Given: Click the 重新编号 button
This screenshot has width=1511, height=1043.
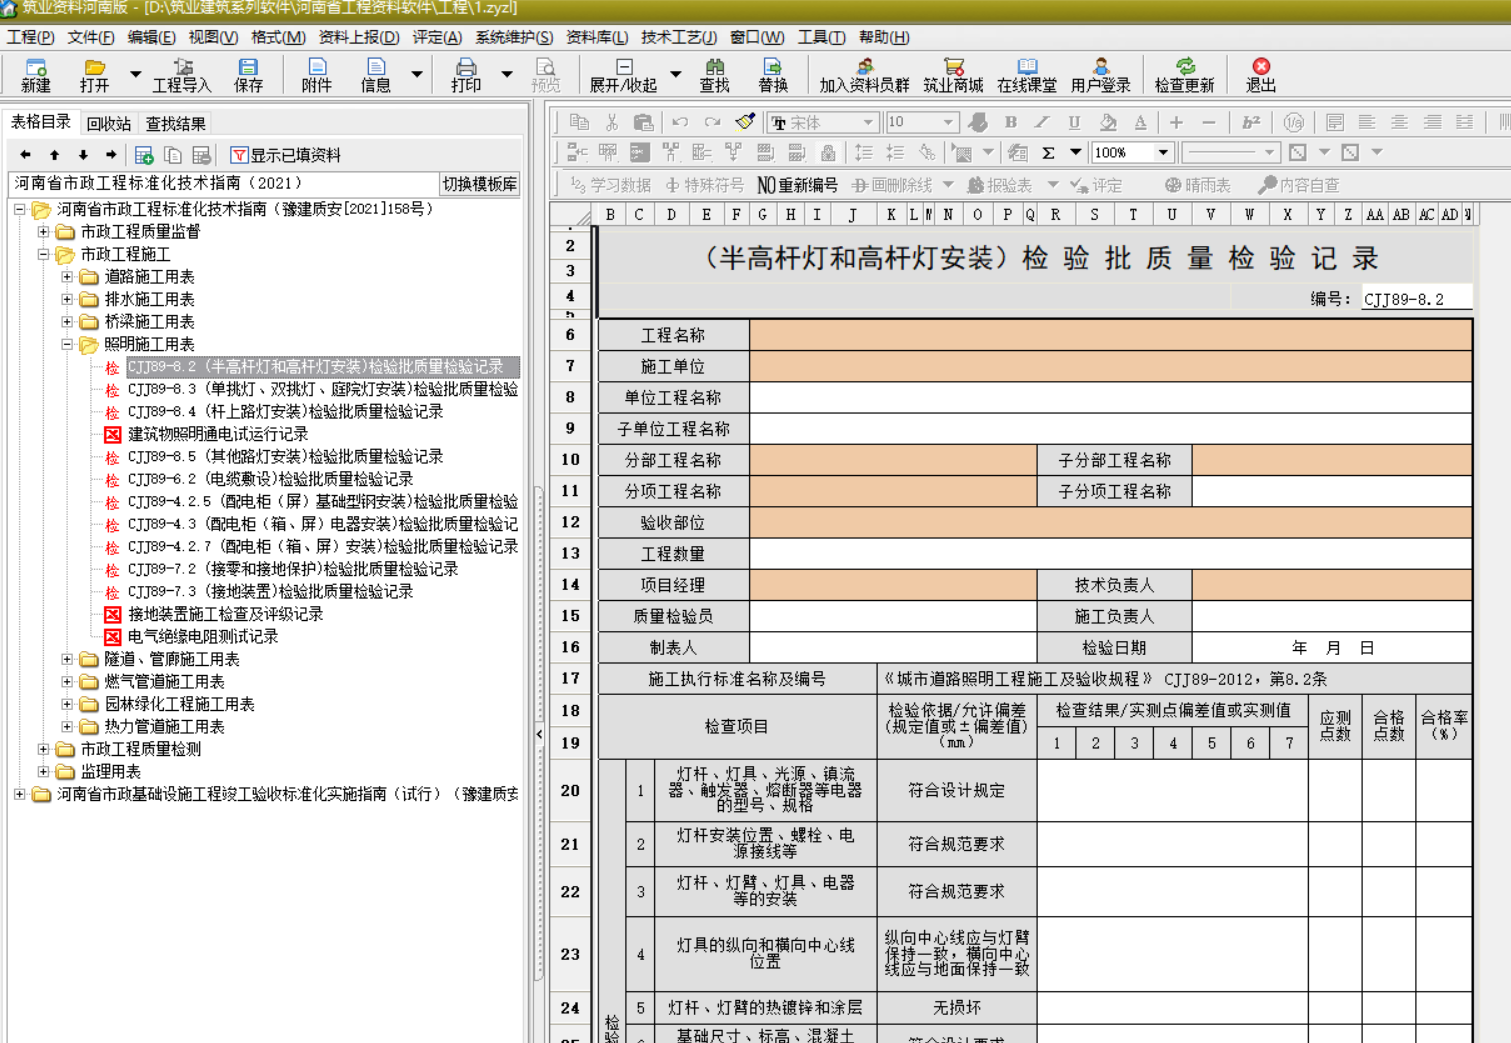Looking at the screenshot, I should pos(797,185).
